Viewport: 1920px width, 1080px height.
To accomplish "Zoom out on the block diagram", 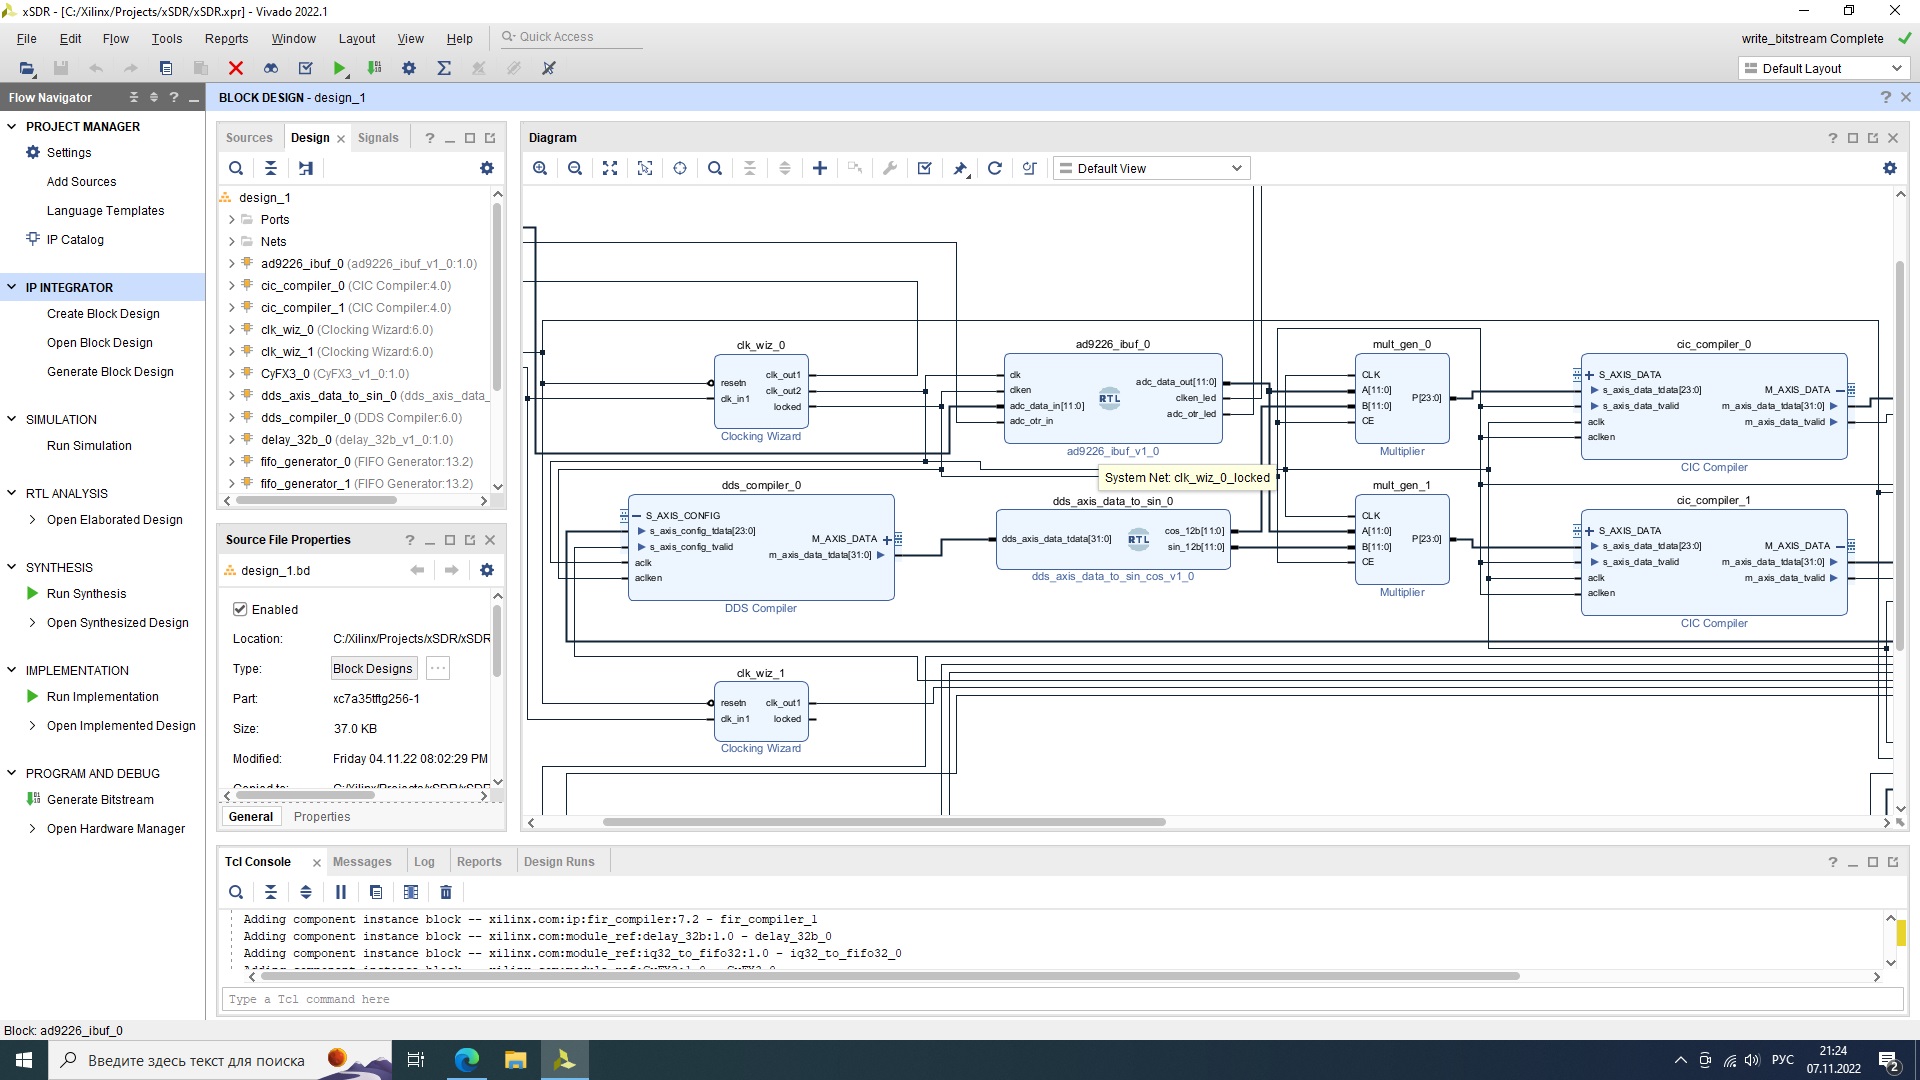I will 575,168.
